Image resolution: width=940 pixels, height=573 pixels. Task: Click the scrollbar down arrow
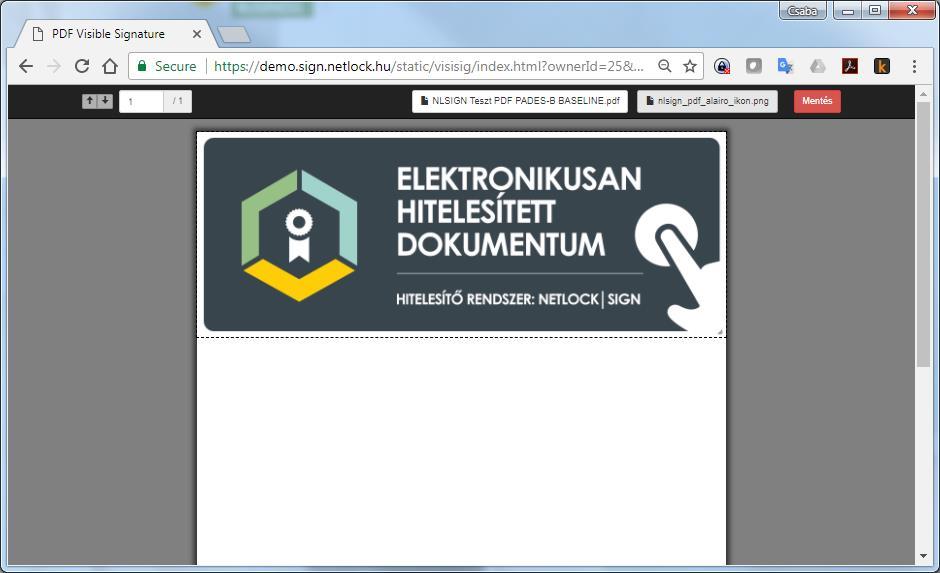[x=923, y=556]
